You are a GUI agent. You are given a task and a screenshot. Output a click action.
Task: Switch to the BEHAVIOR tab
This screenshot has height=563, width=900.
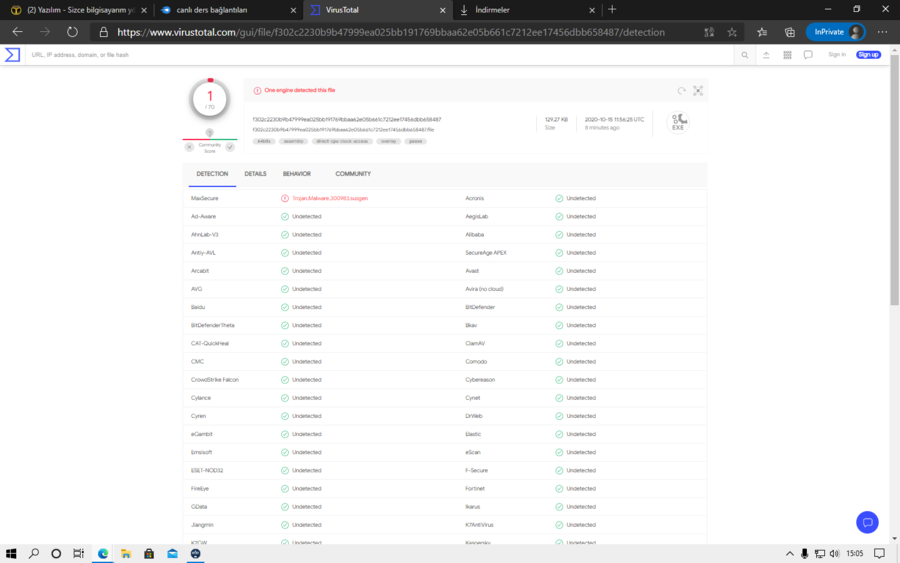click(x=297, y=174)
